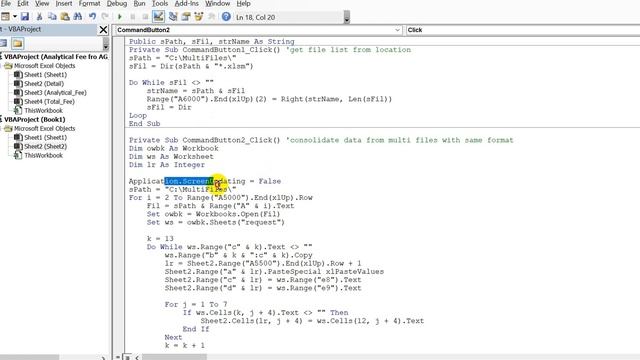The image size is (640, 360).
Task: Run the macro with green play icon
Action: tap(120, 17)
